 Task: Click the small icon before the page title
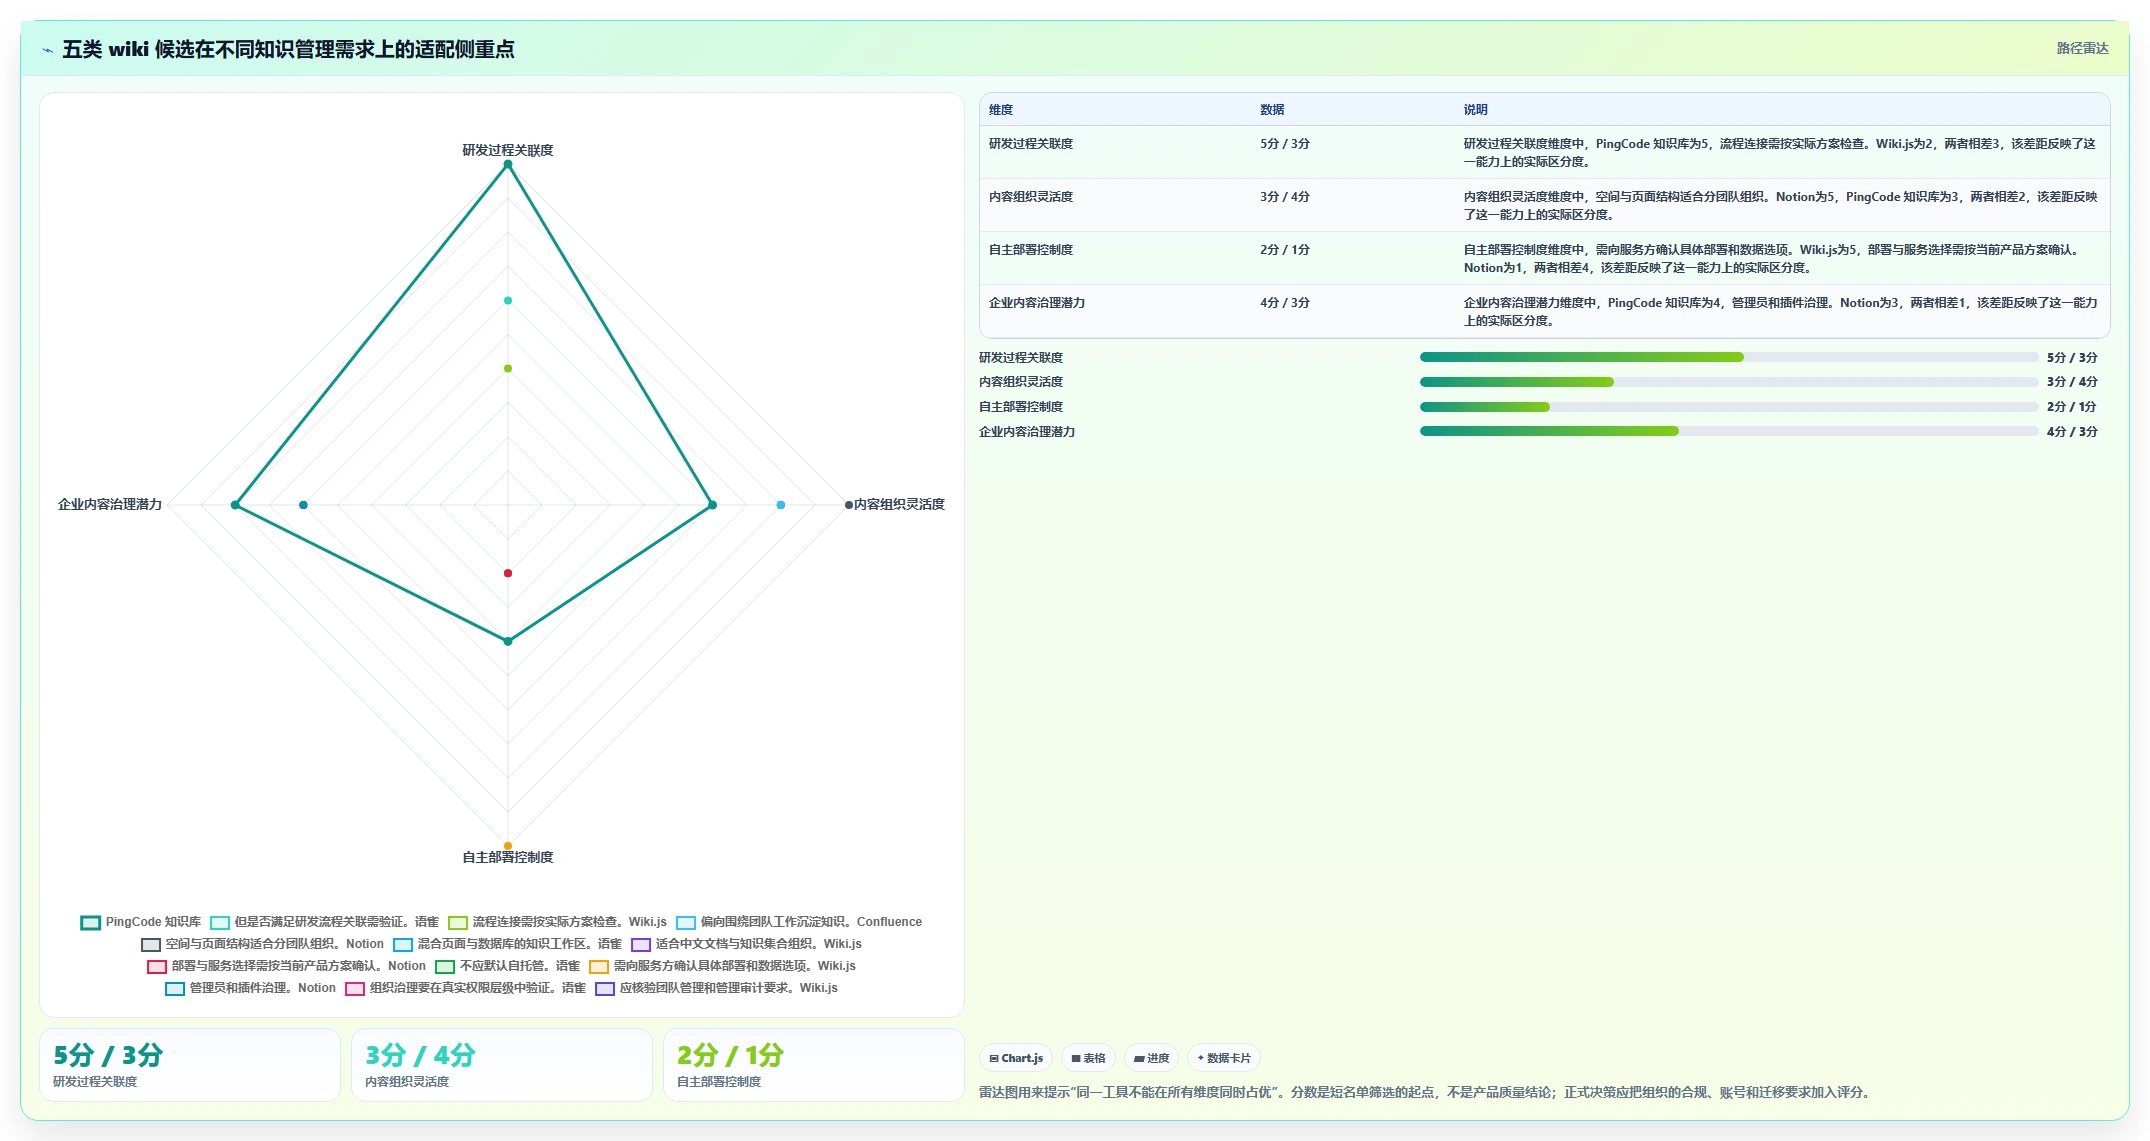(47, 49)
